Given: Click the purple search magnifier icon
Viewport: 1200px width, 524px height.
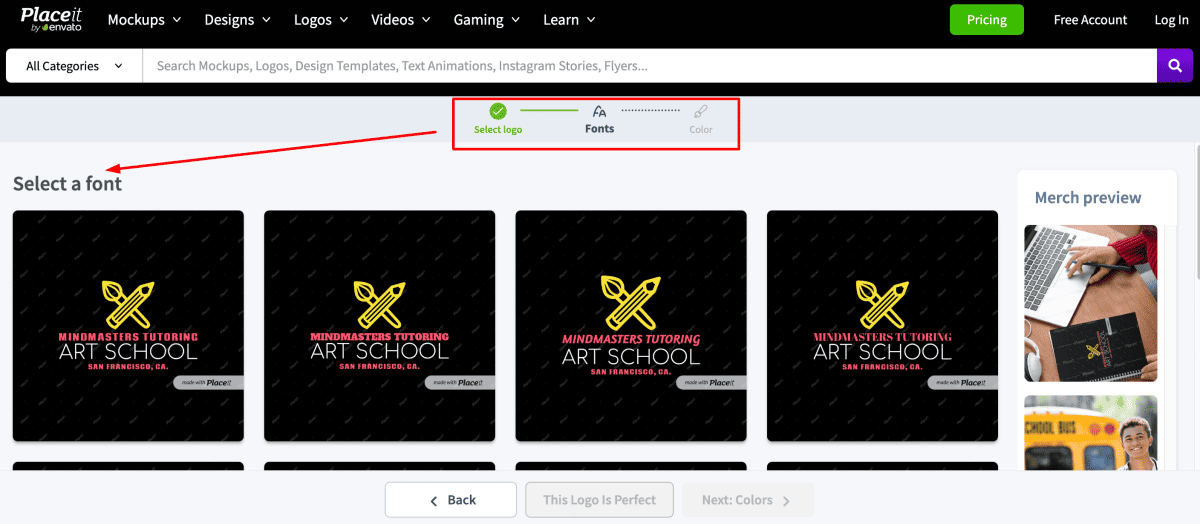Looking at the screenshot, I should pos(1175,66).
